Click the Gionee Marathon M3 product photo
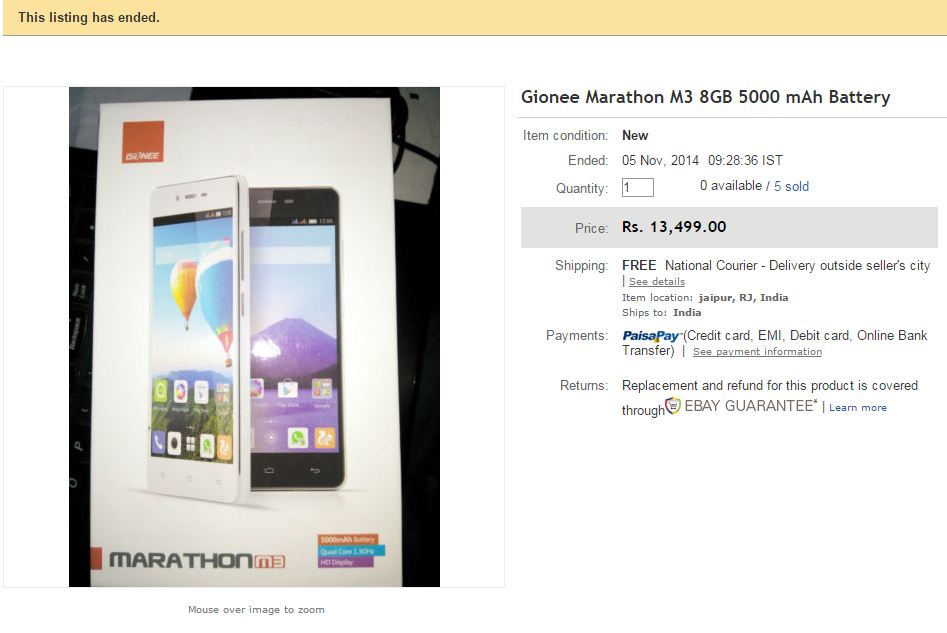 pos(254,336)
